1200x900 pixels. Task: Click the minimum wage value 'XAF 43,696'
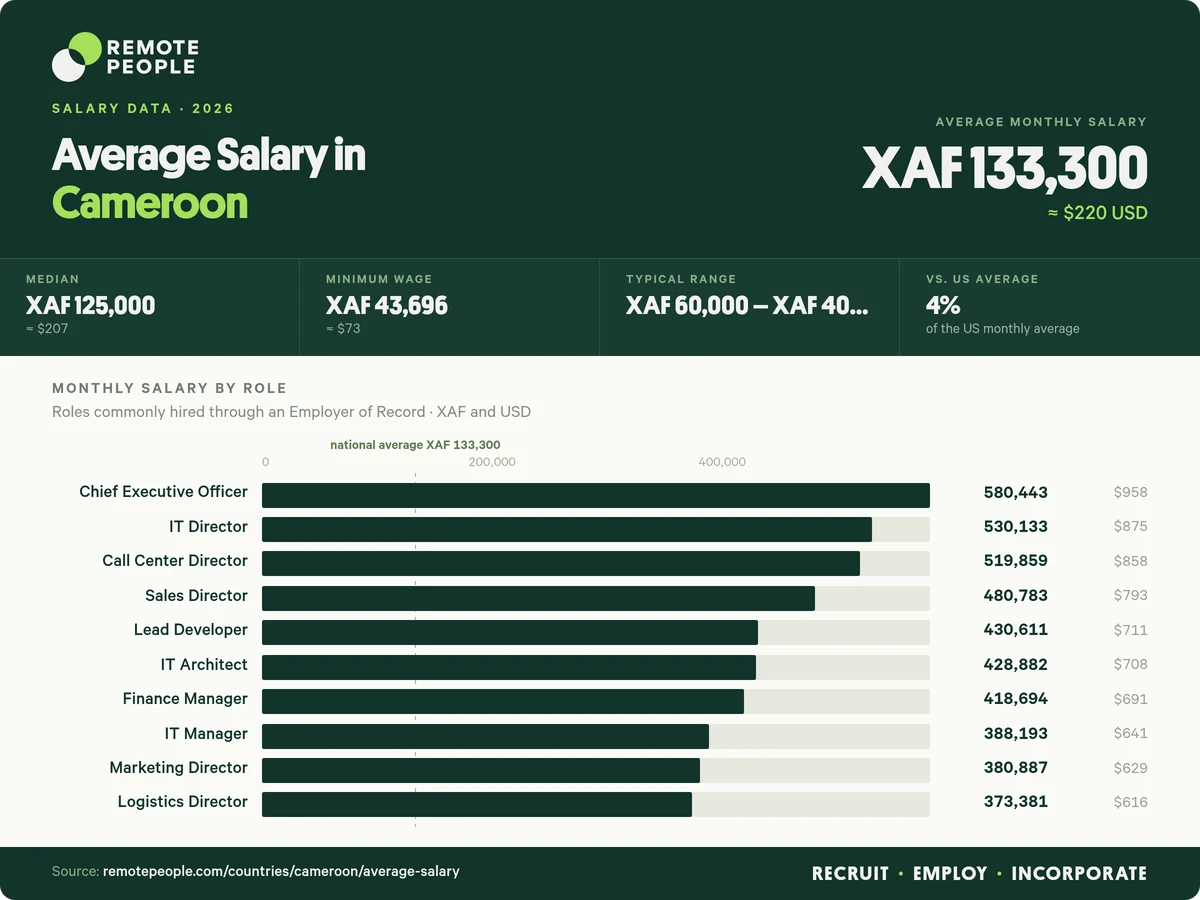387,305
